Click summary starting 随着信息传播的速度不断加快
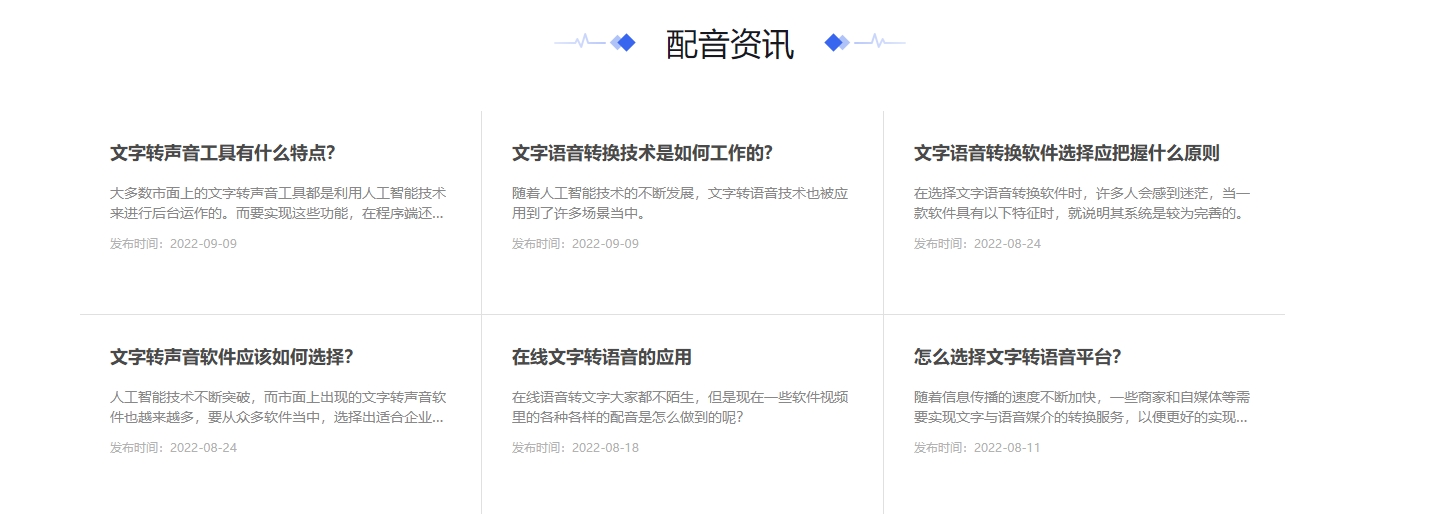The height and width of the screenshot is (514, 1432). tap(1081, 407)
